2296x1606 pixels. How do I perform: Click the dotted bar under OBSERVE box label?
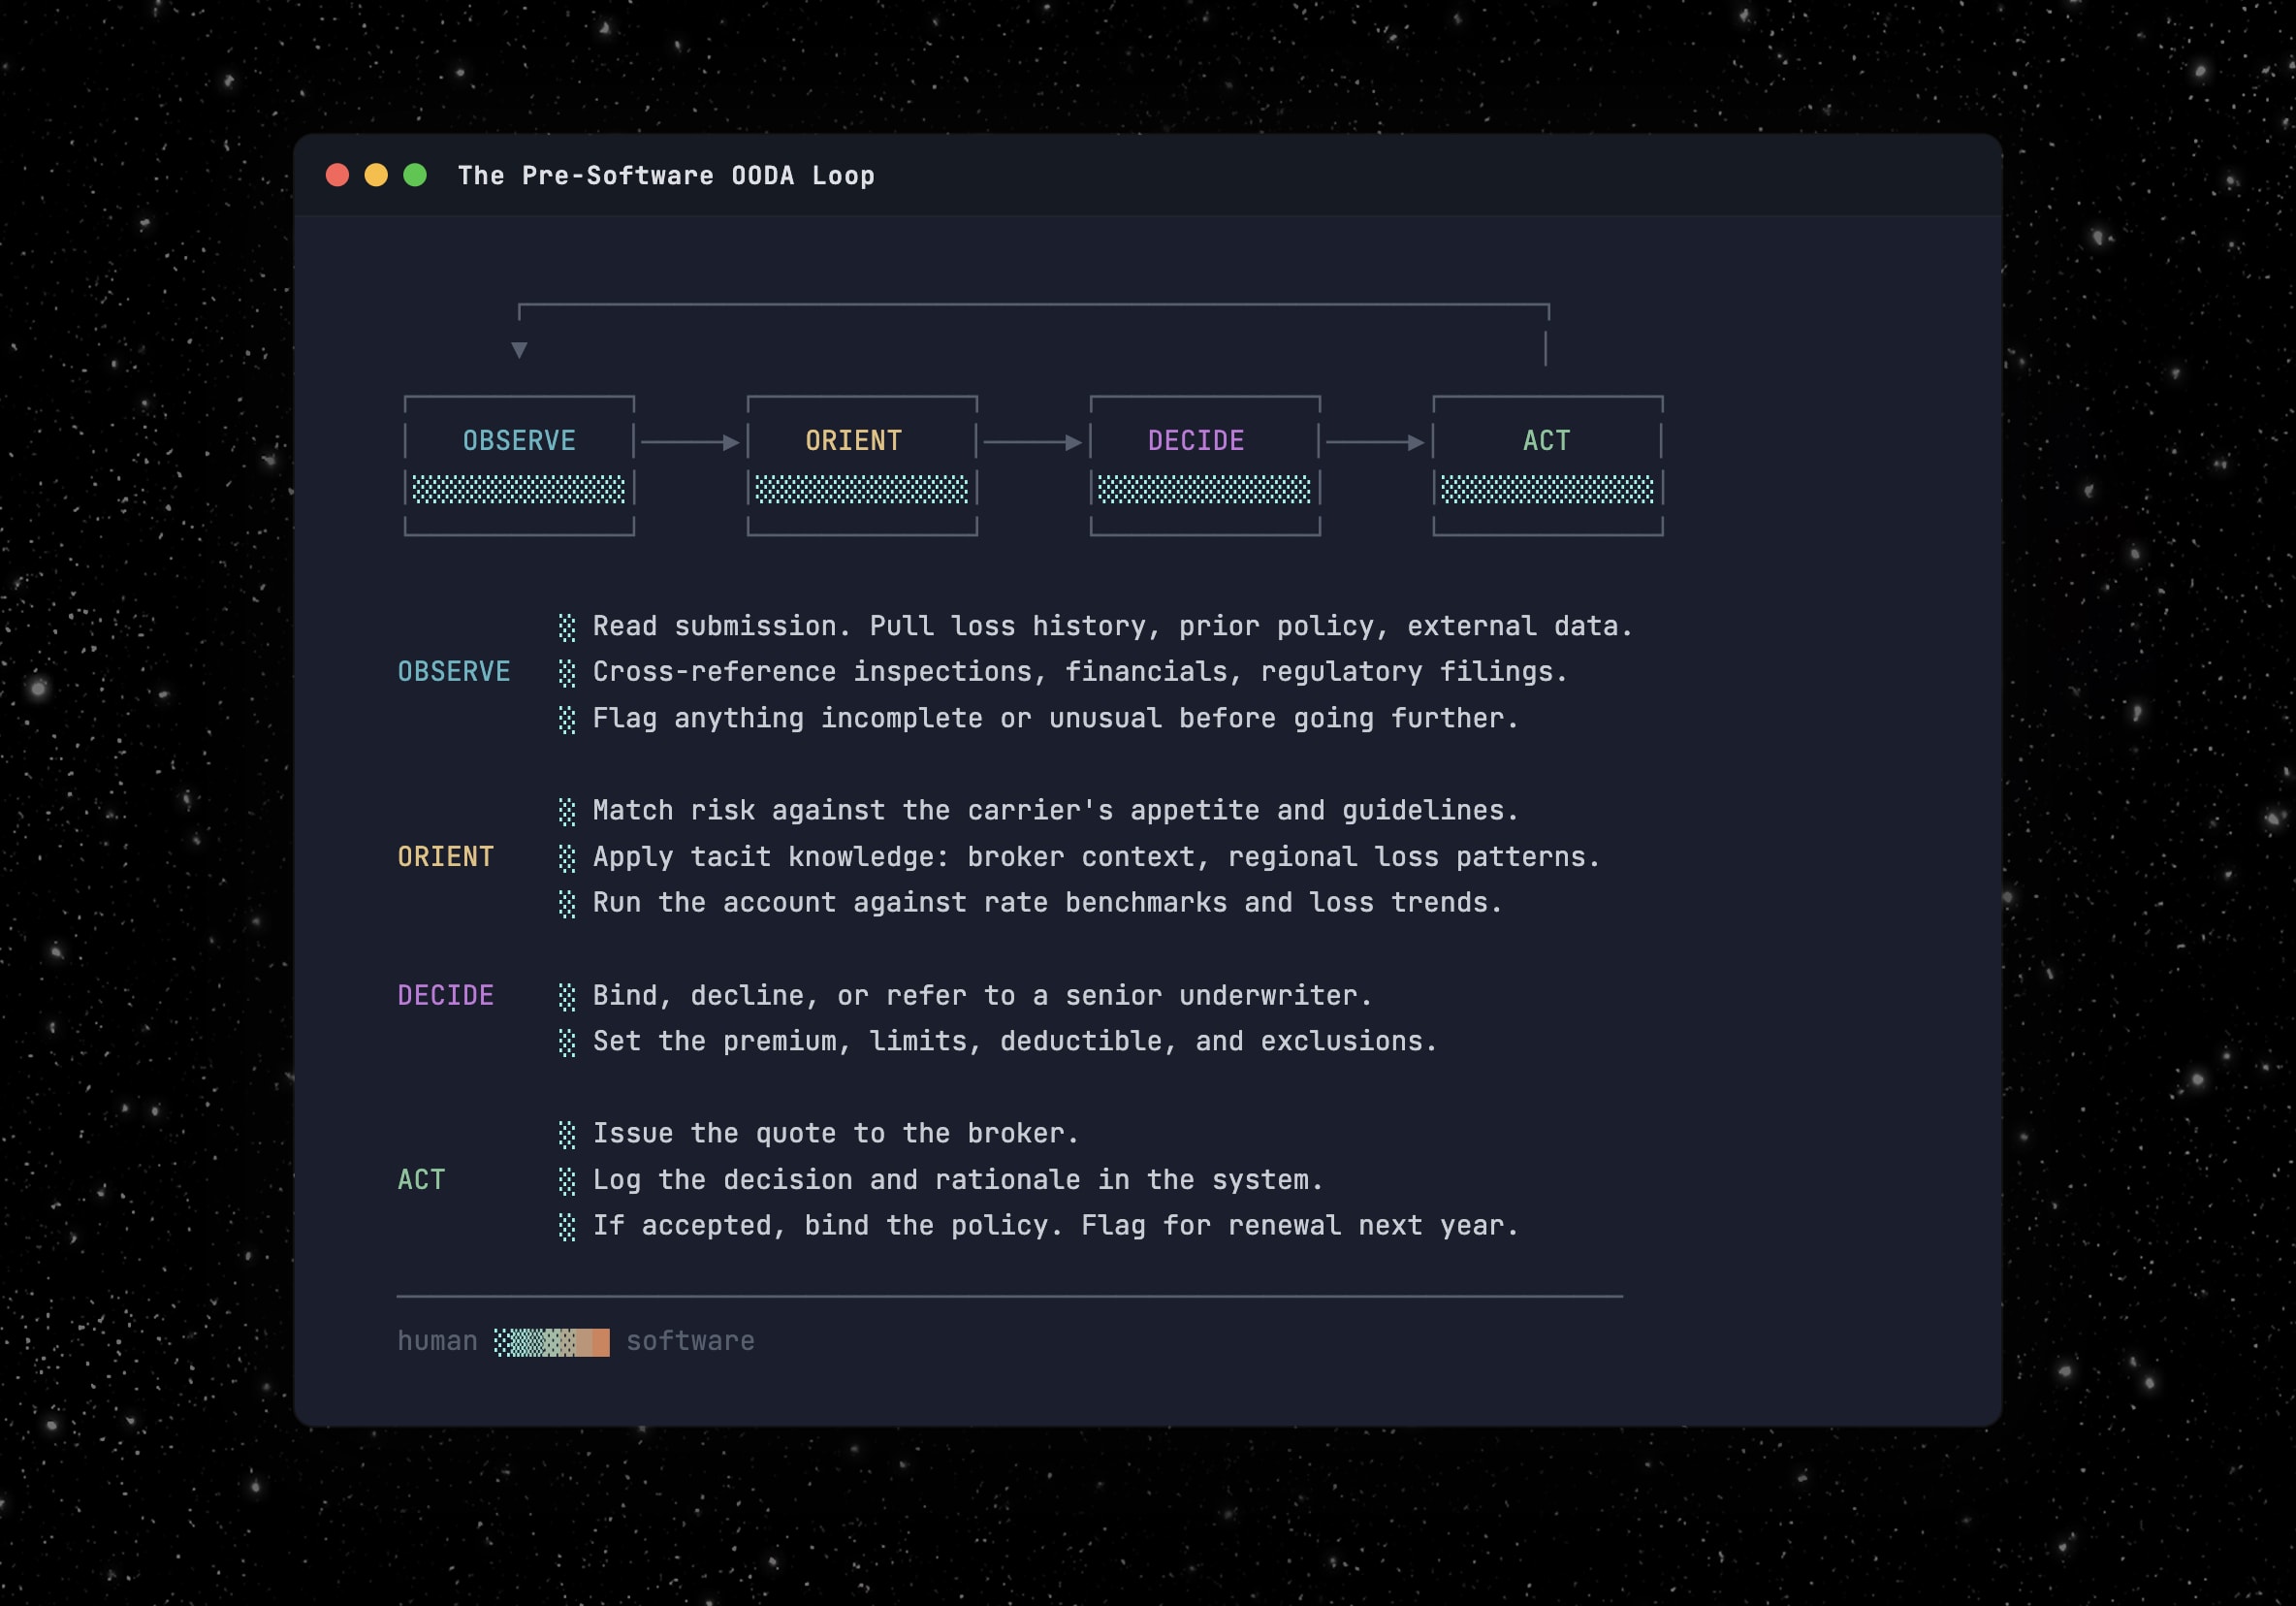(x=519, y=489)
